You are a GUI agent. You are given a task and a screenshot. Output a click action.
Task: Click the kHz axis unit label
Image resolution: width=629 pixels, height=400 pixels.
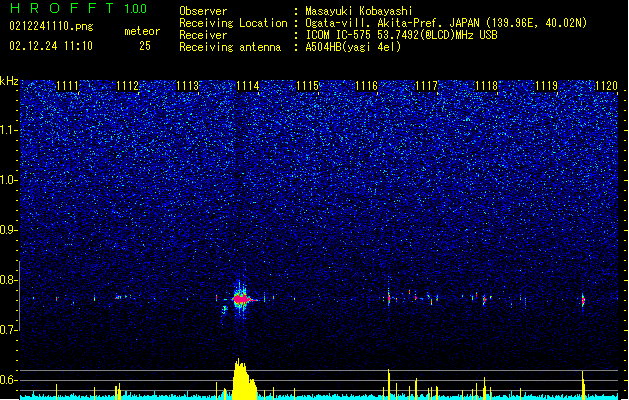pyautogui.click(x=9, y=81)
